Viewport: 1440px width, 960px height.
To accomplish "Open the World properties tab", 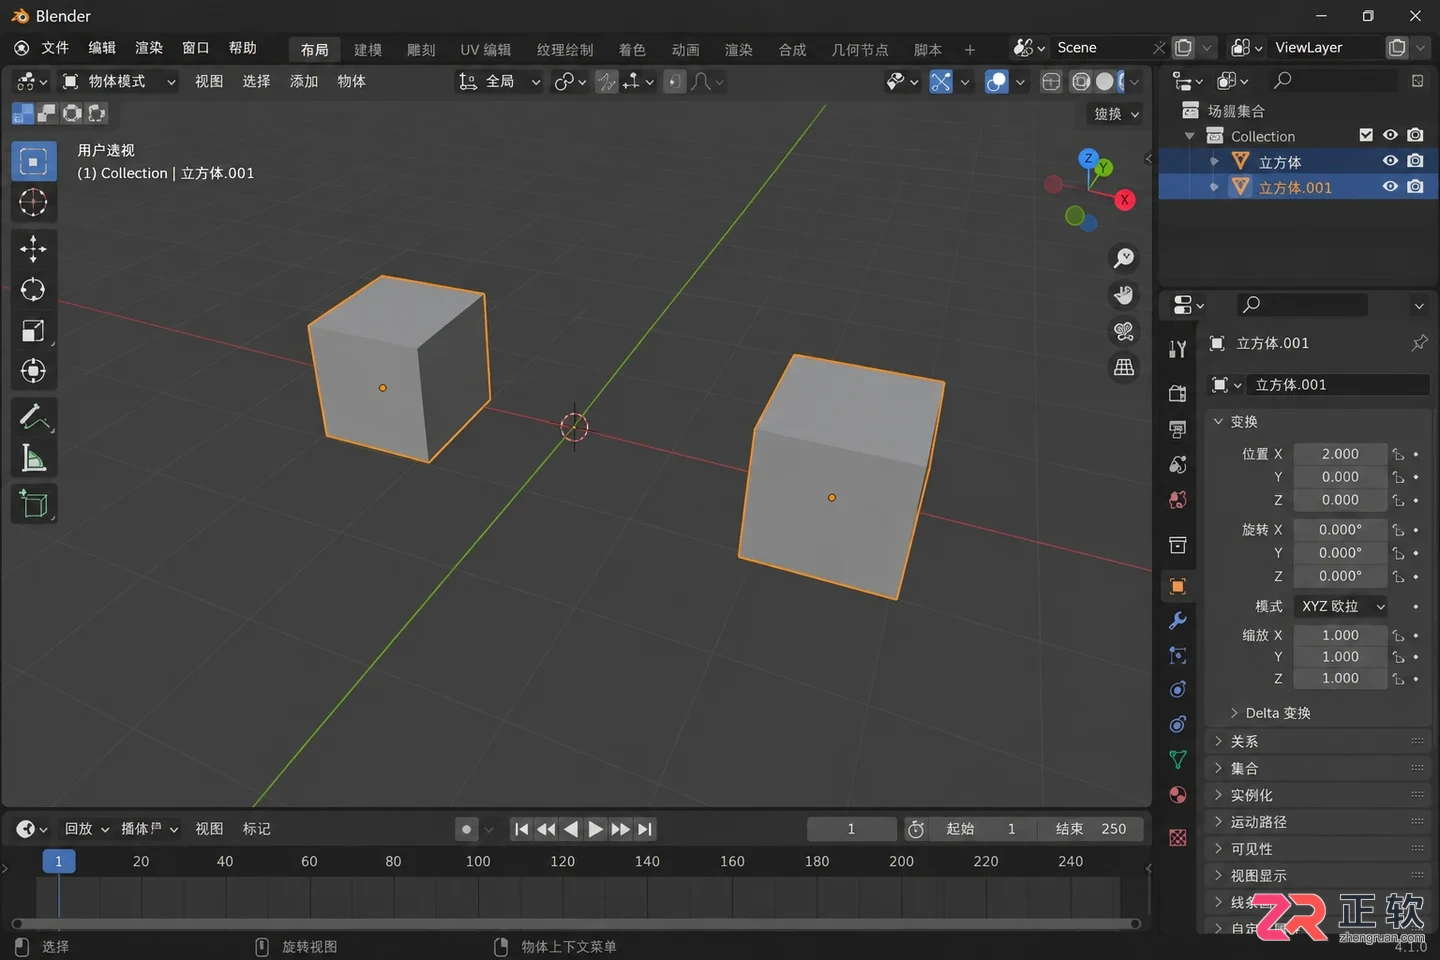I will pos(1178,500).
